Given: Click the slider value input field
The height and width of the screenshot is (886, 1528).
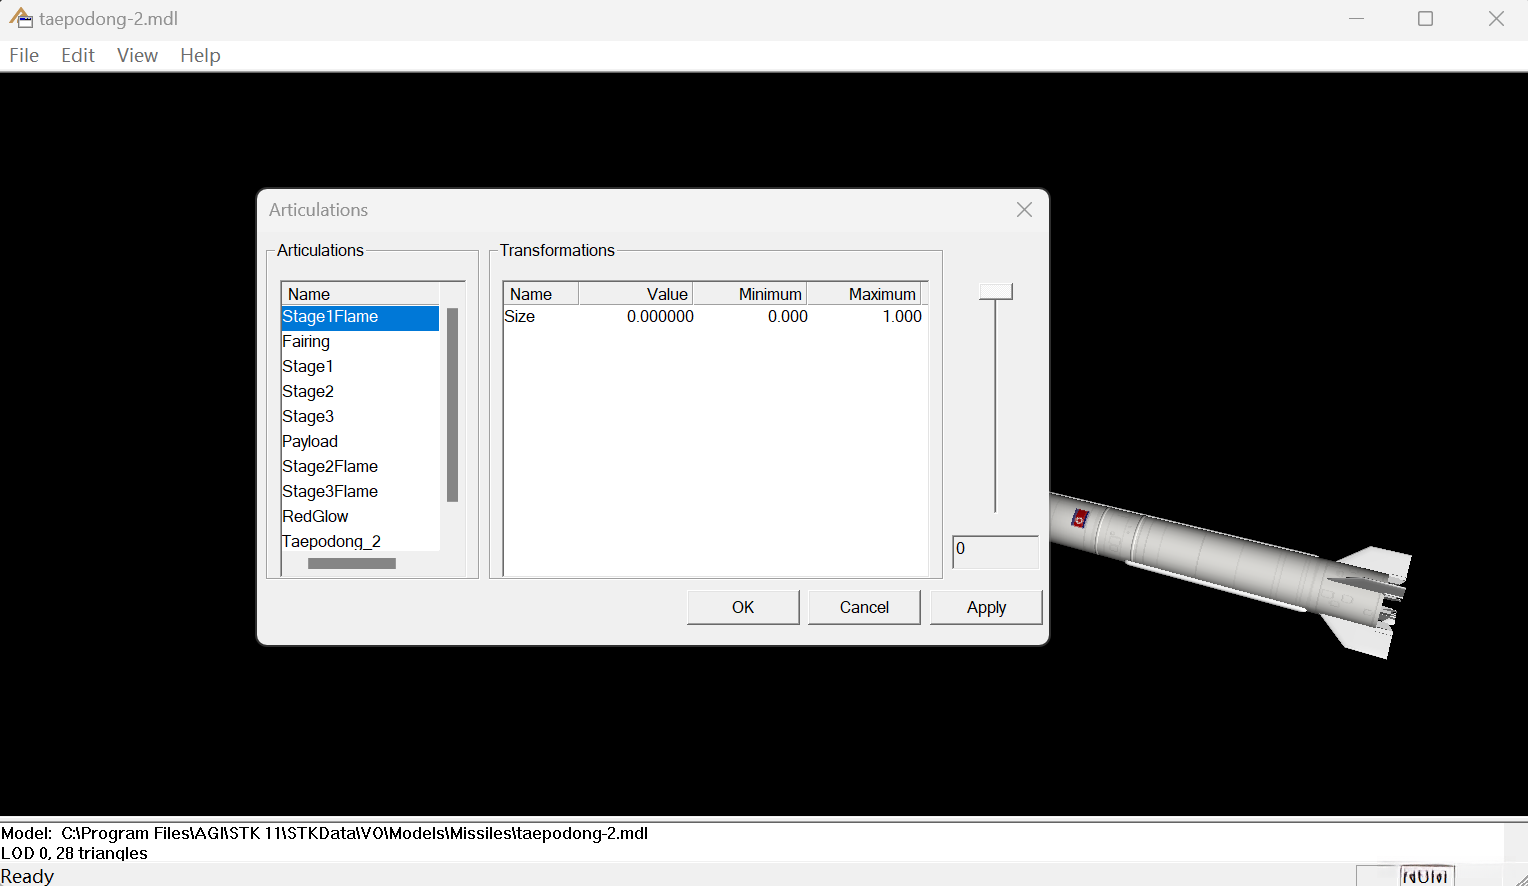Looking at the screenshot, I should tap(995, 552).
